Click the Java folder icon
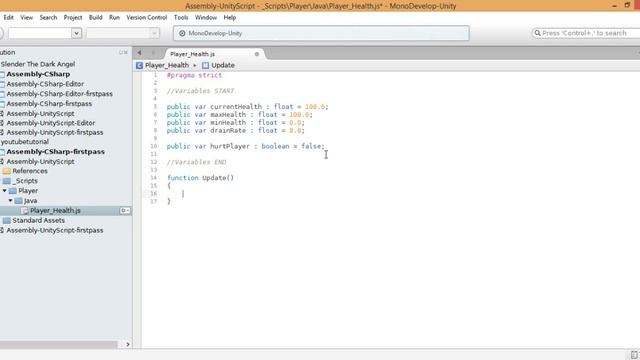 (x=18, y=200)
